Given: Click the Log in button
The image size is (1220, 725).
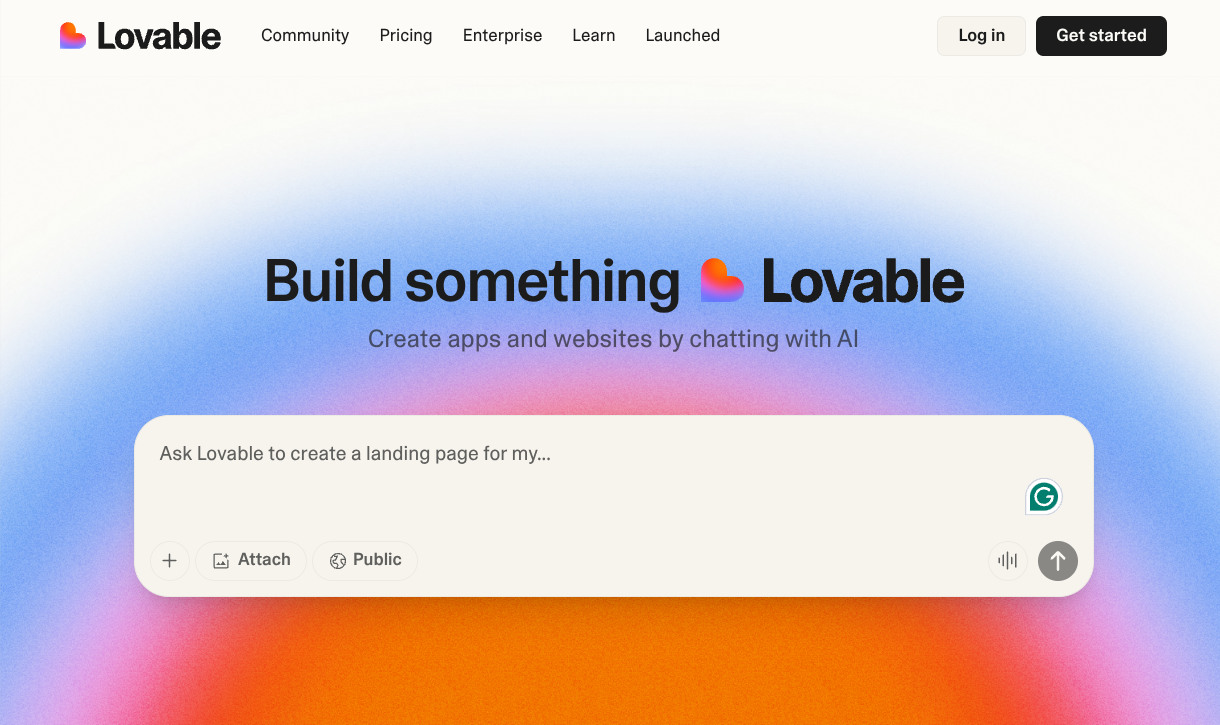Looking at the screenshot, I should (x=981, y=35).
